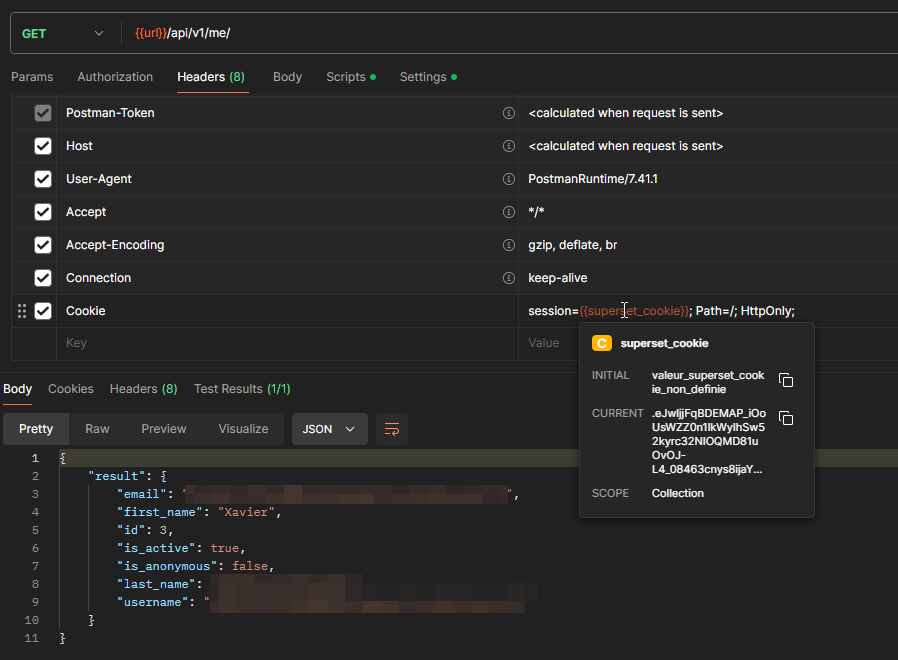Click the empty Key input field
The height and width of the screenshot is (660, 898).
click(287, 343)
